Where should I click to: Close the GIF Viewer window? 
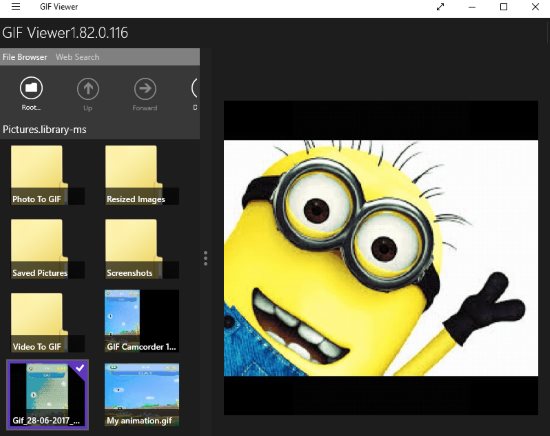coord(535,7)
